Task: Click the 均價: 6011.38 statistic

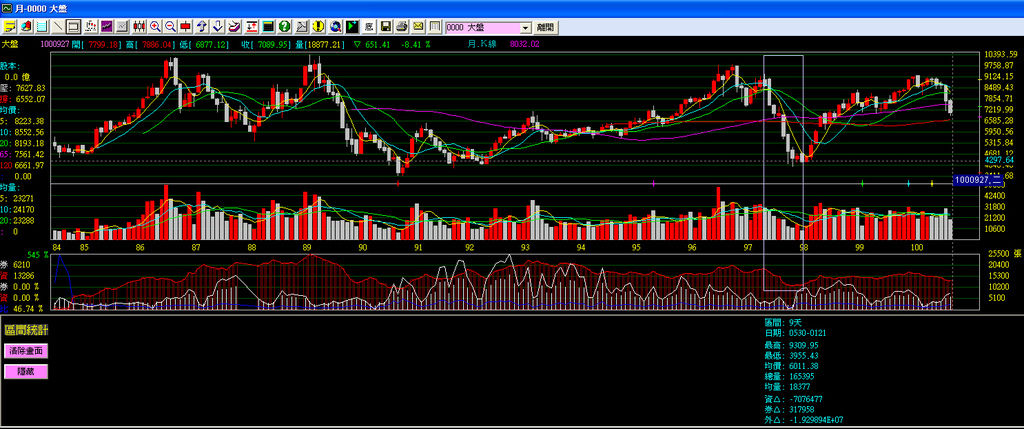Action: (792, 366)
